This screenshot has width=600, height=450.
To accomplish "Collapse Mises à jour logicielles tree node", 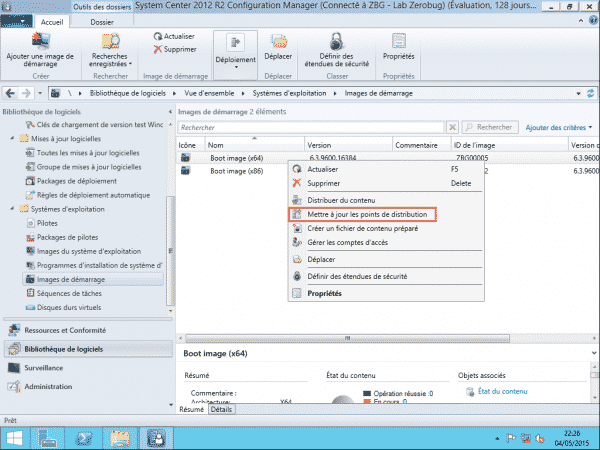I will 12,138.
